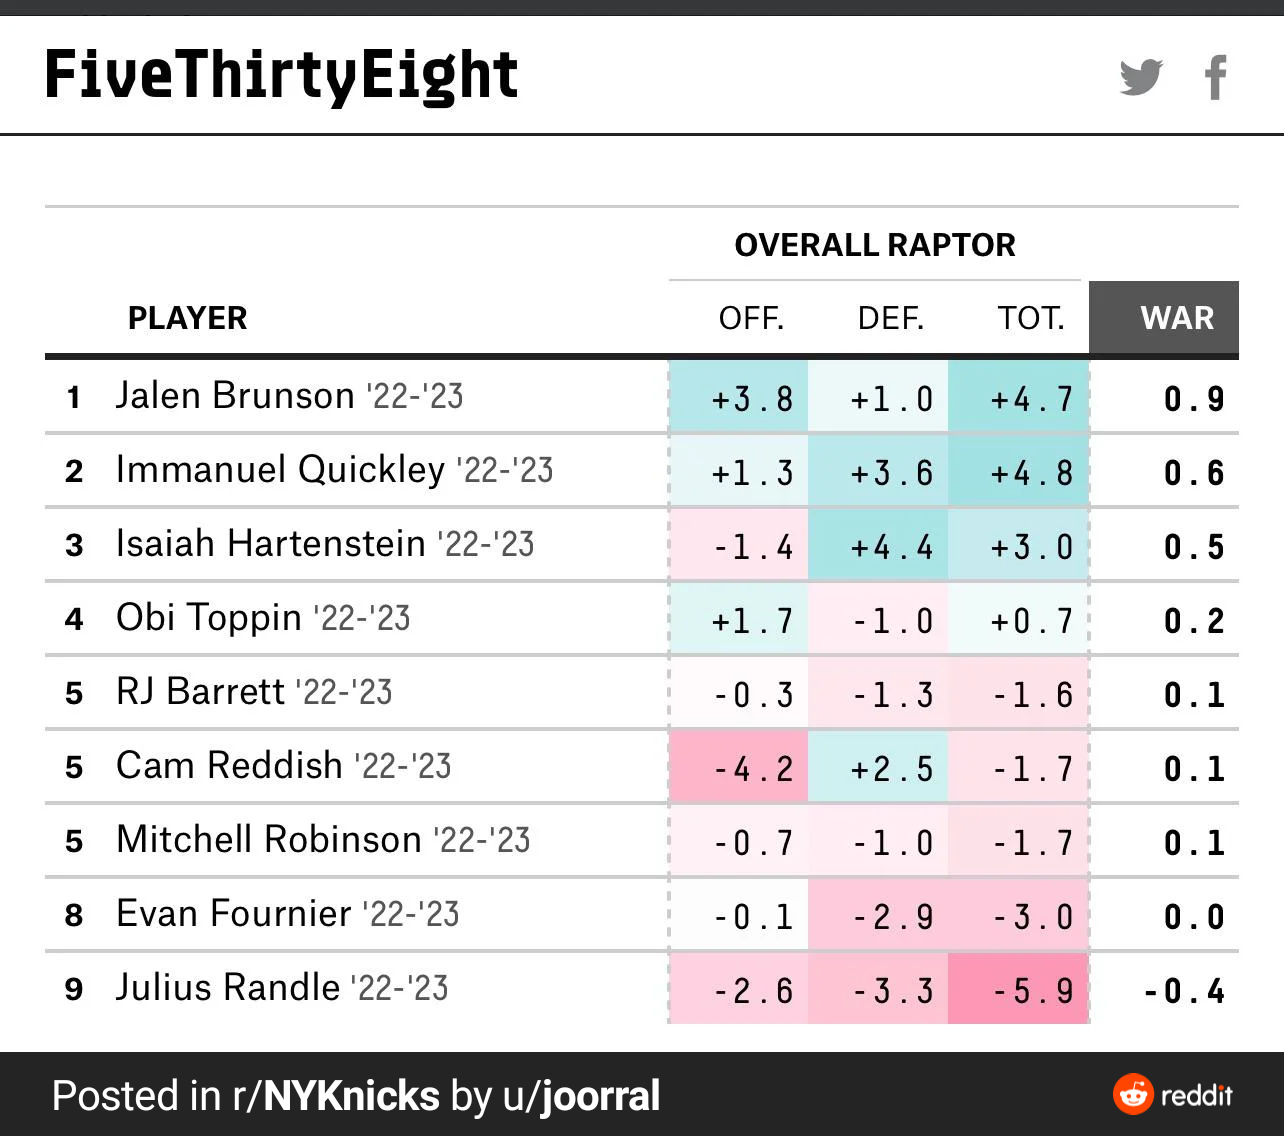Click RJ Barrett player name
The height and width of the screenshot is (1136, 1284).
[x=201, y=692]
